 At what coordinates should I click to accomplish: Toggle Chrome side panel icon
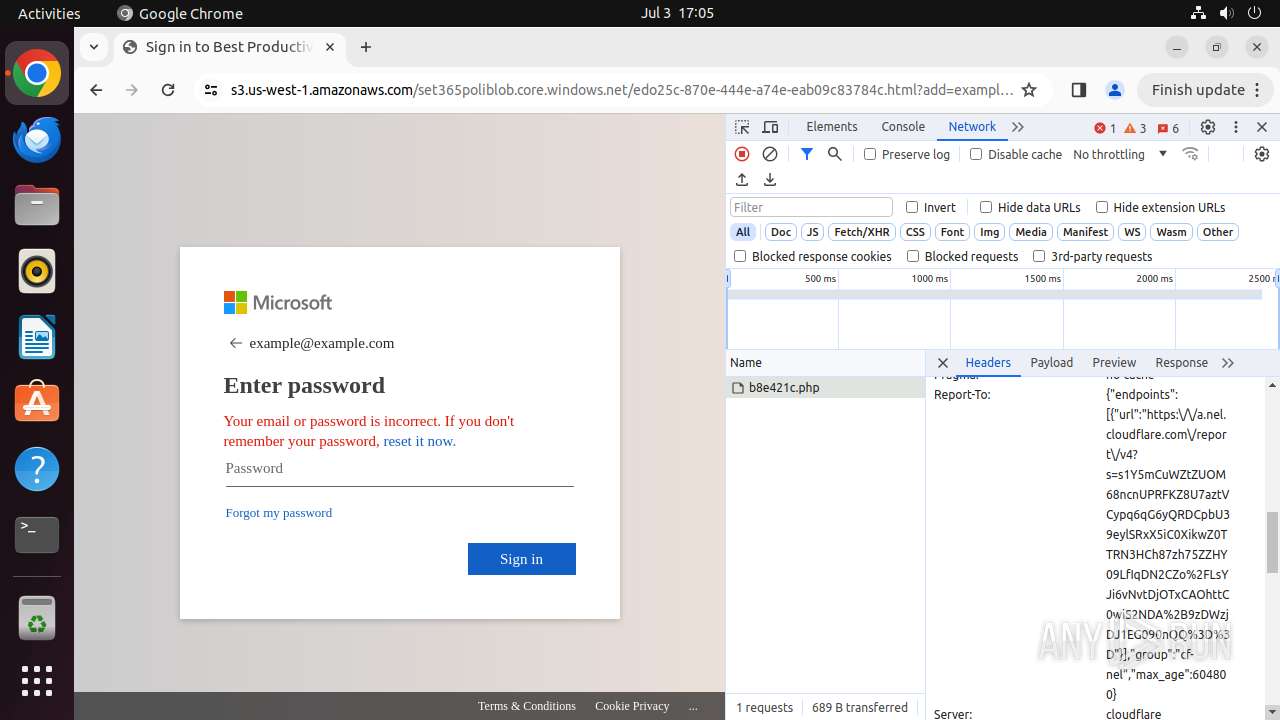tap(1078, 90)
